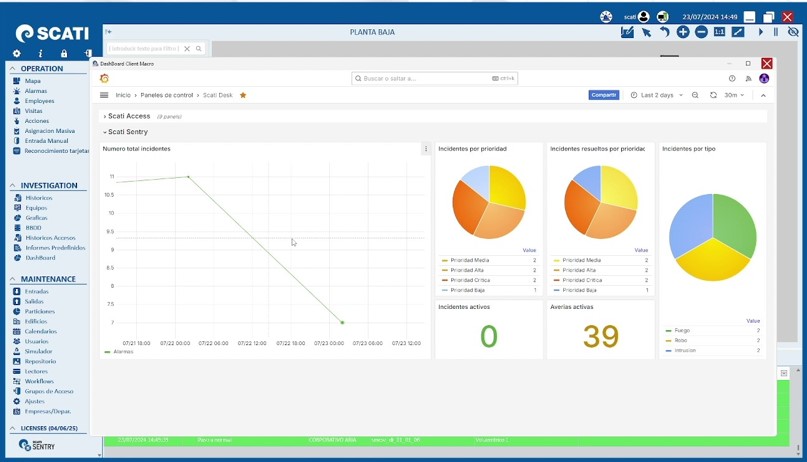Image resolution: width=807 pixels, height=462 pixels.
Task: Zoom out the dashboard time range
Action: point(695,95)
